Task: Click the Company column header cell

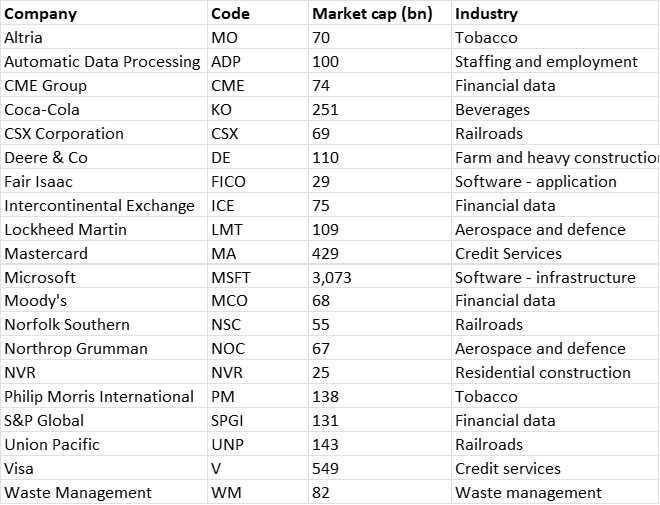Action: pos(41,14)
